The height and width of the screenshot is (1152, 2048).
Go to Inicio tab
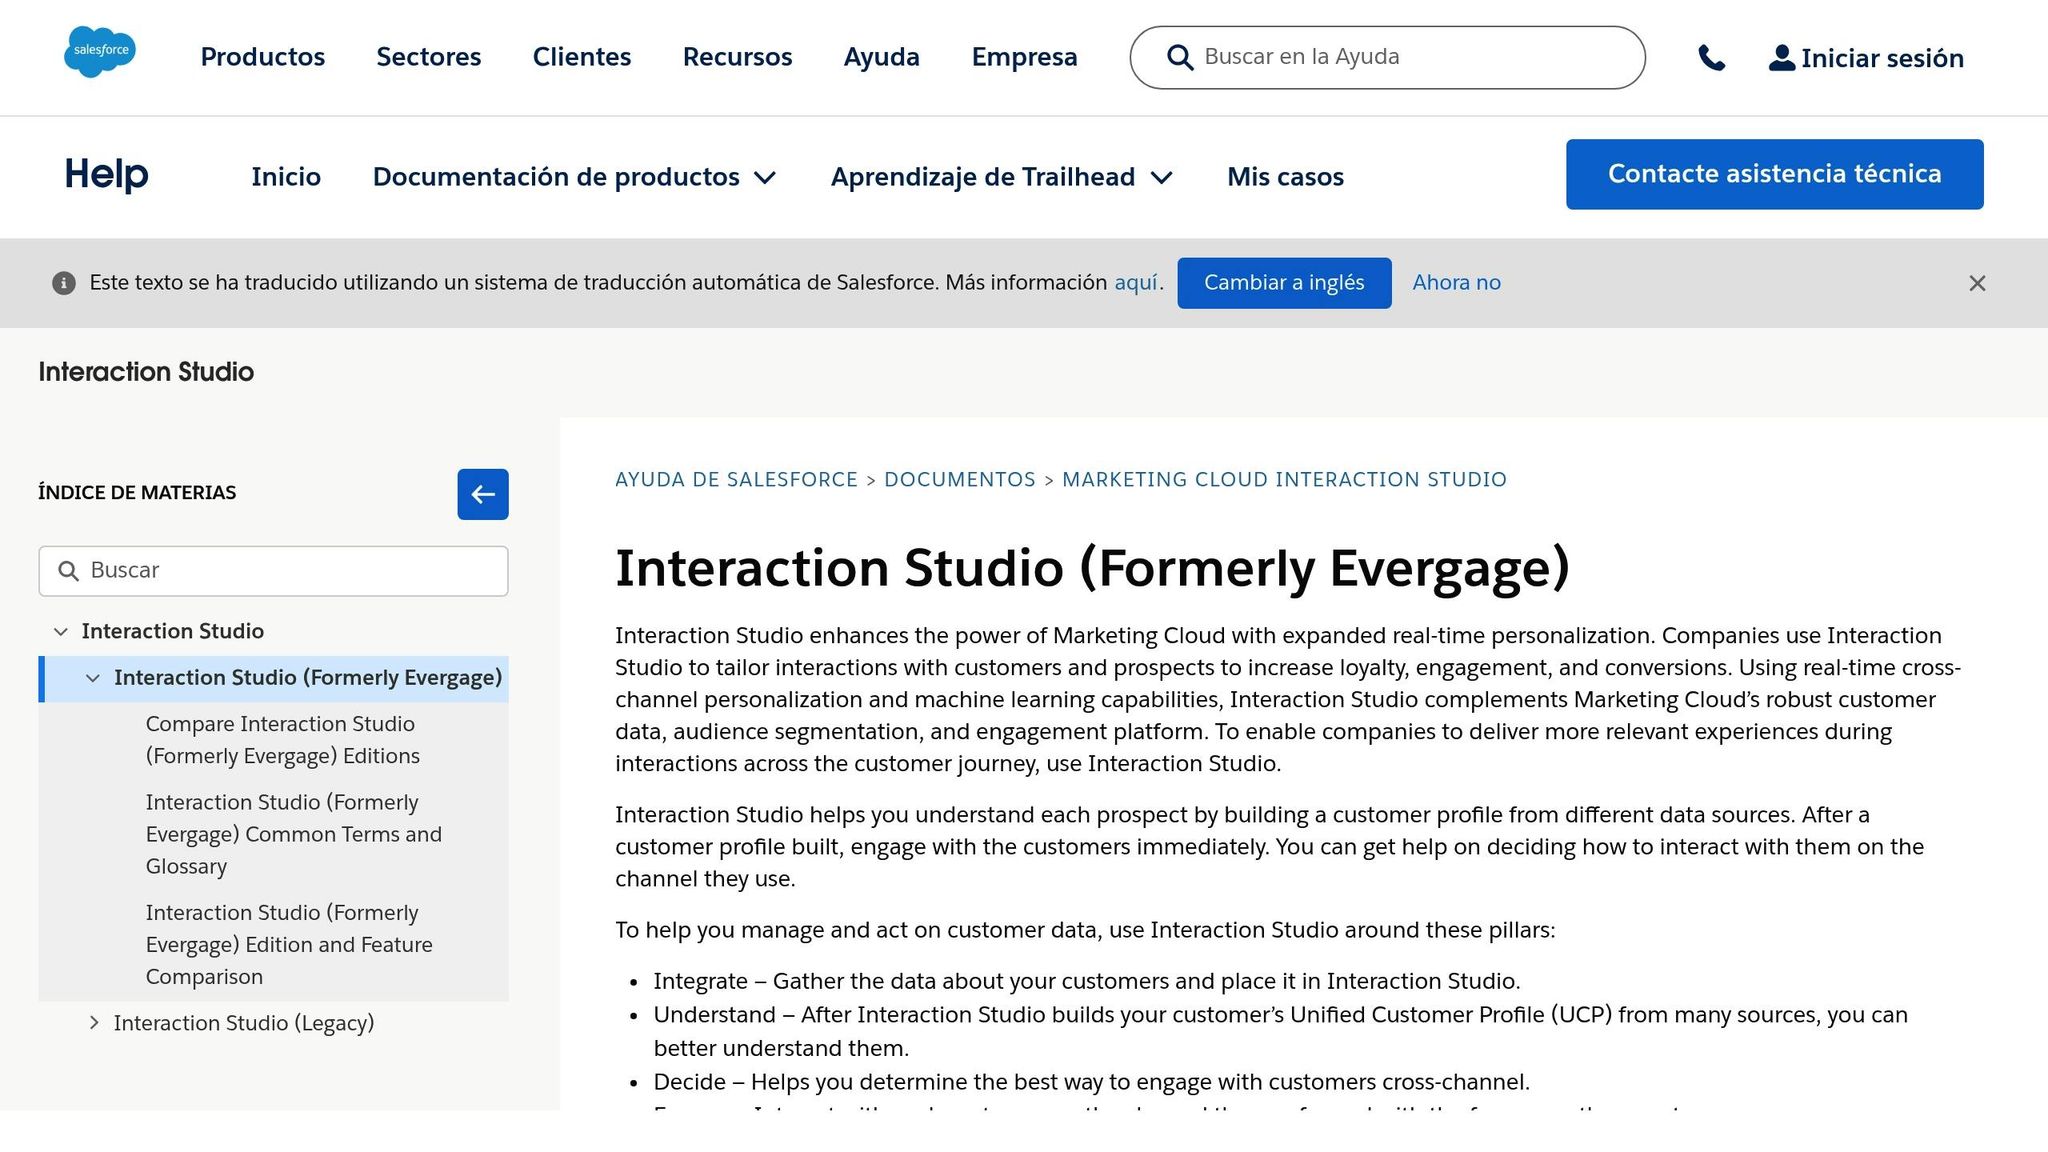point(286,177)
